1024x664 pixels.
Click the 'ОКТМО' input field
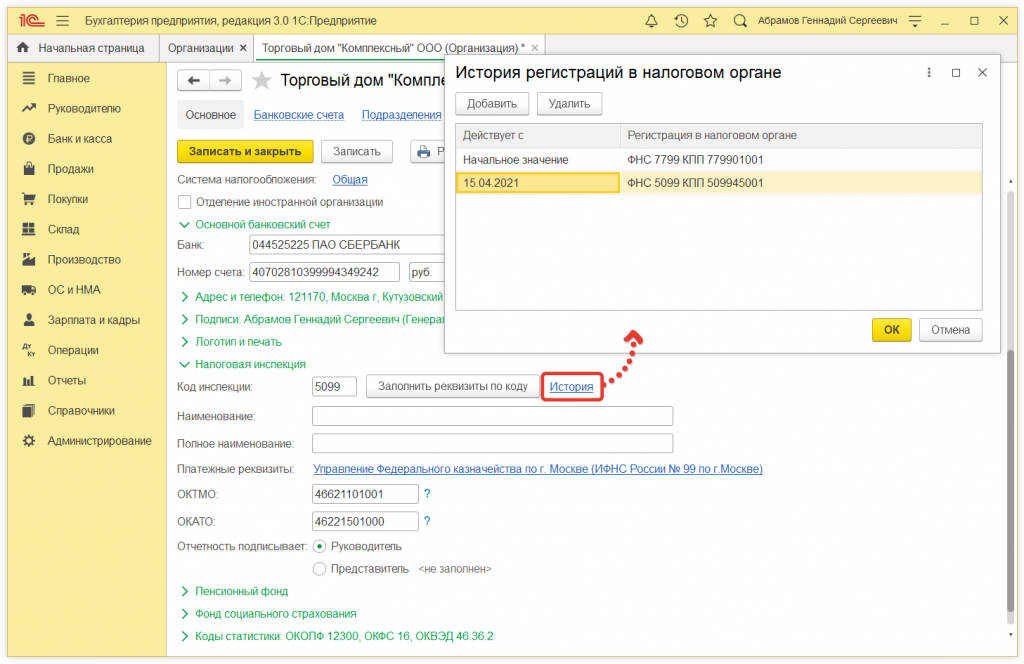tap(365, 494)
